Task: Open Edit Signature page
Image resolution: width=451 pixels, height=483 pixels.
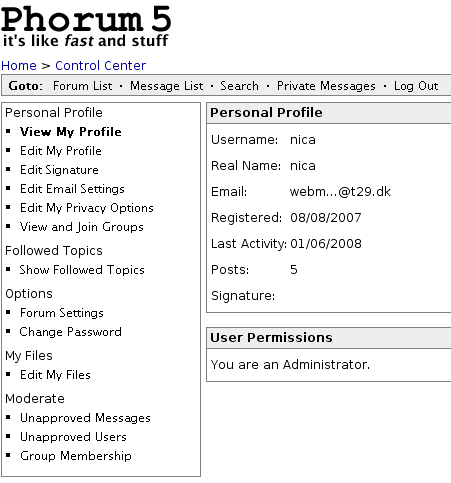Action: click(x=59, y=170)
